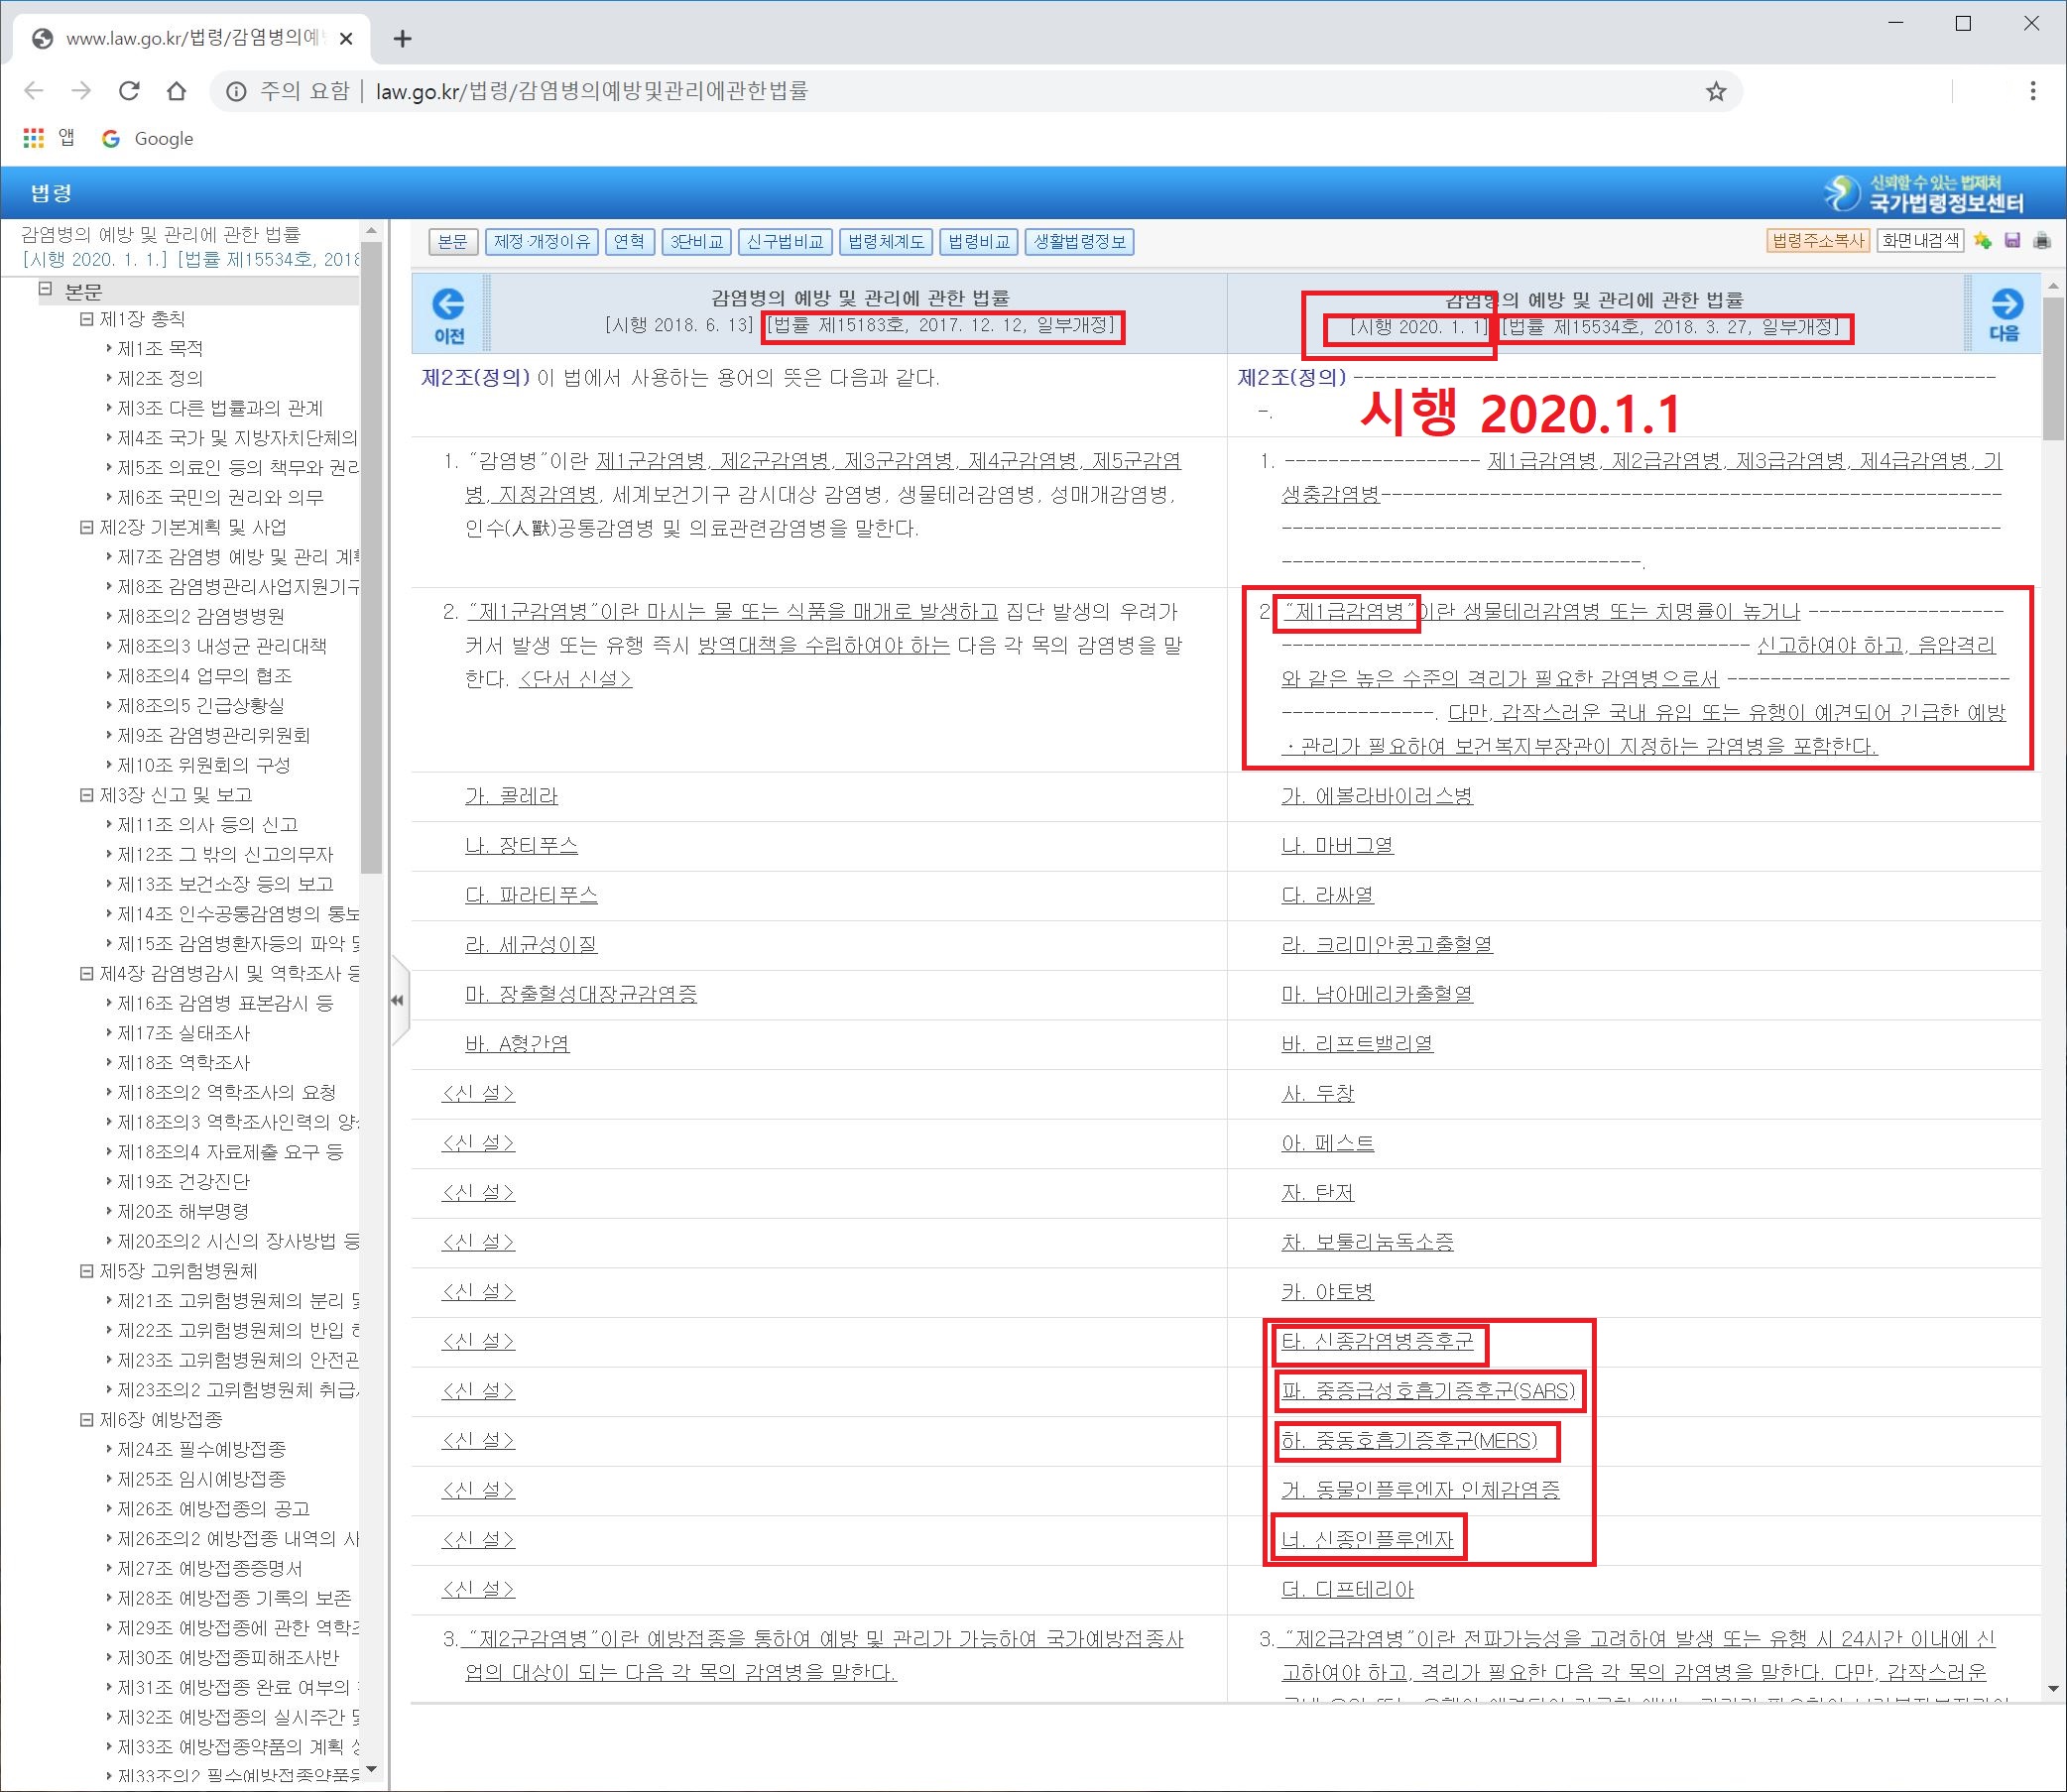Open the 신구법비교 tab

pos(785,242)
